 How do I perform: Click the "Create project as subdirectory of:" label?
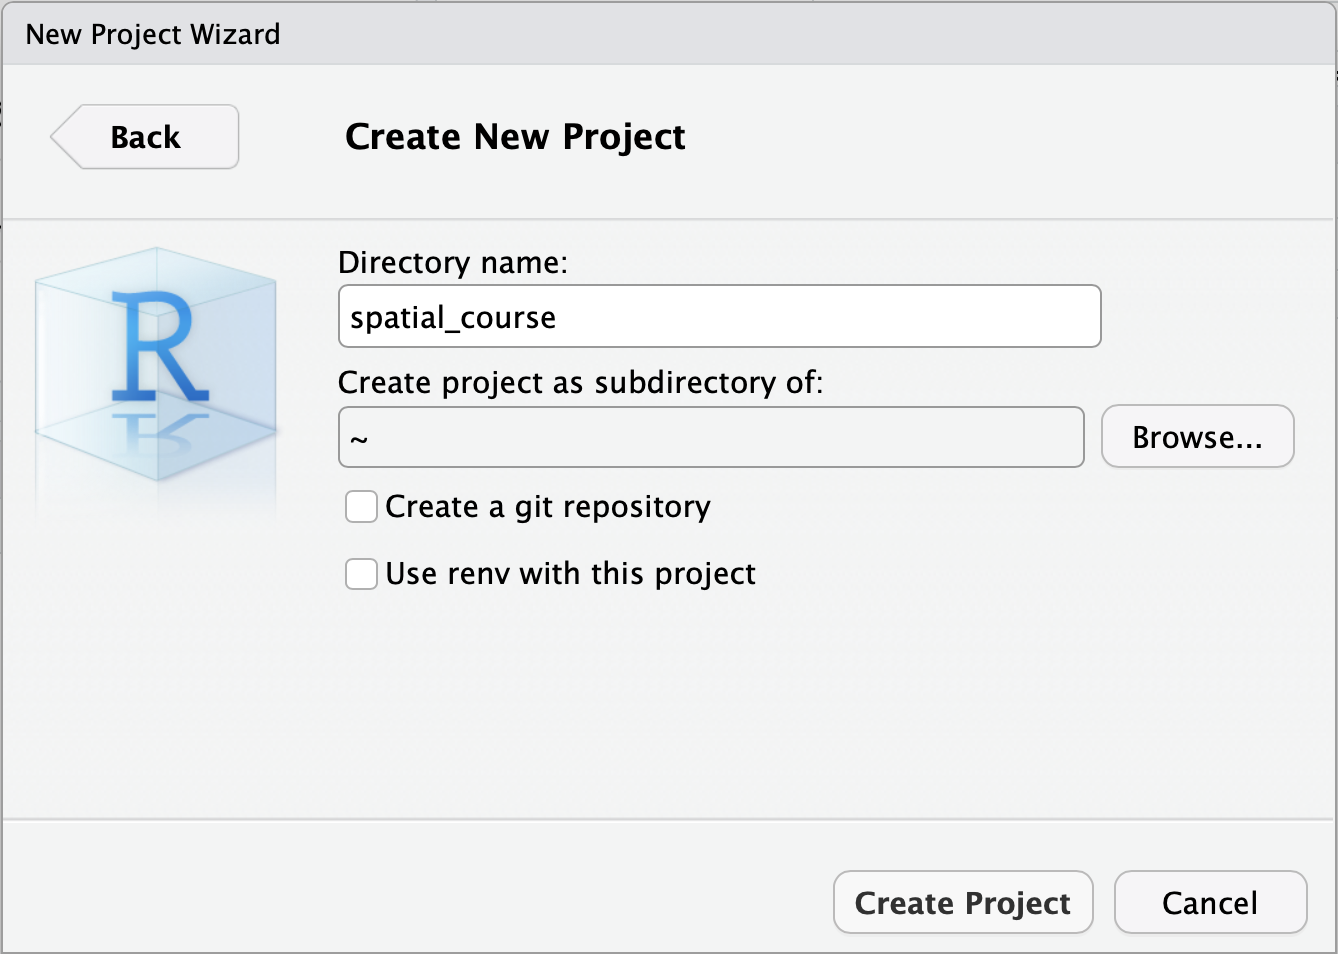pos(580,383)
